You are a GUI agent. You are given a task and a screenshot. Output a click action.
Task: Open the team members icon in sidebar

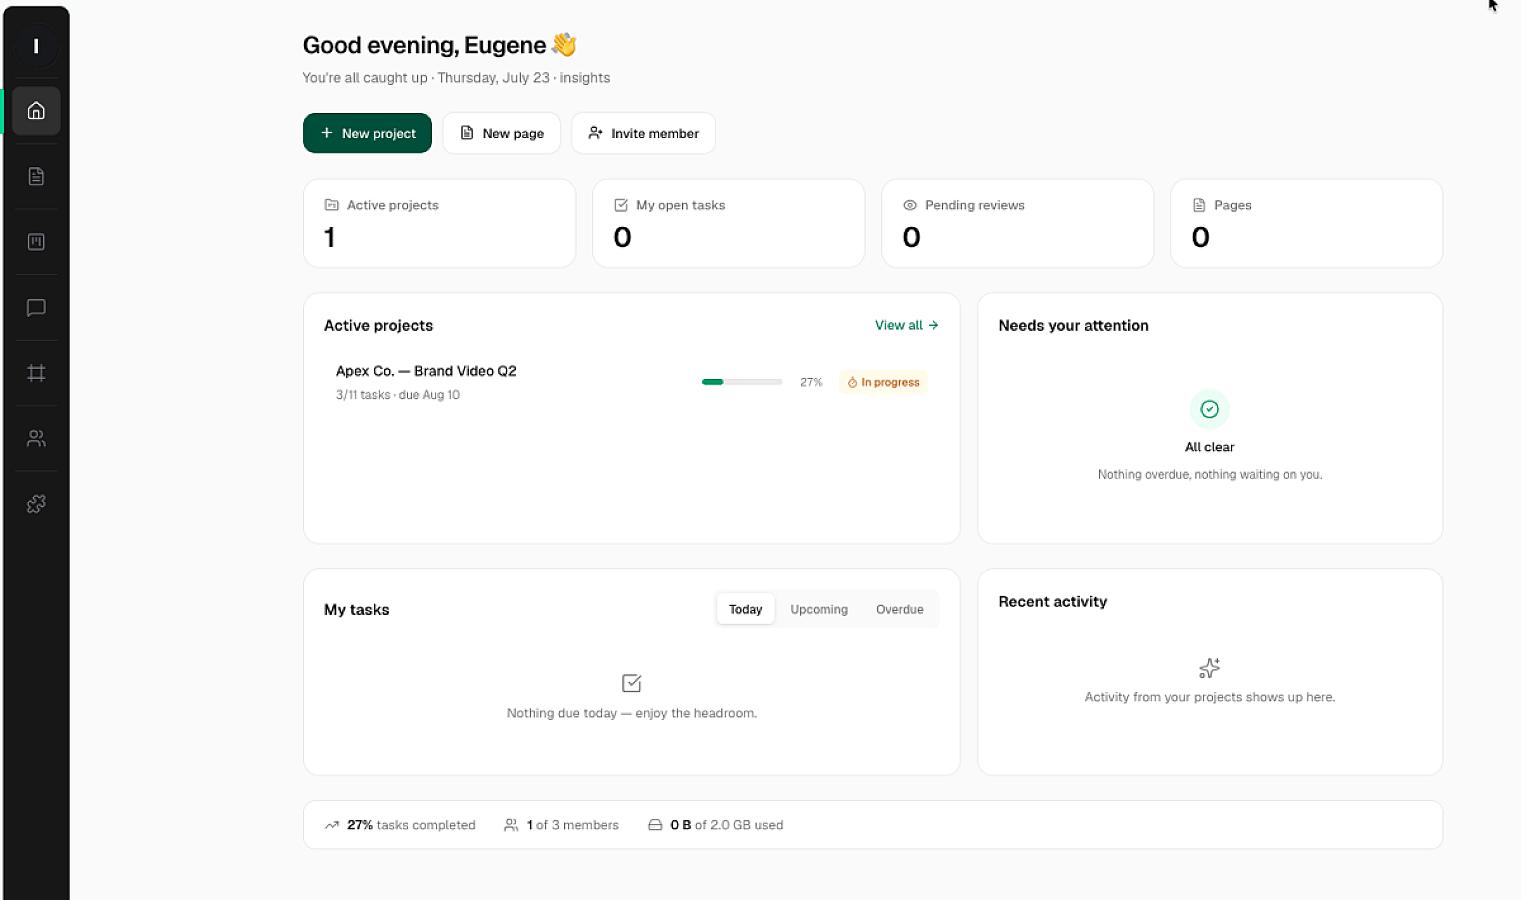click(x=36, y=439)
